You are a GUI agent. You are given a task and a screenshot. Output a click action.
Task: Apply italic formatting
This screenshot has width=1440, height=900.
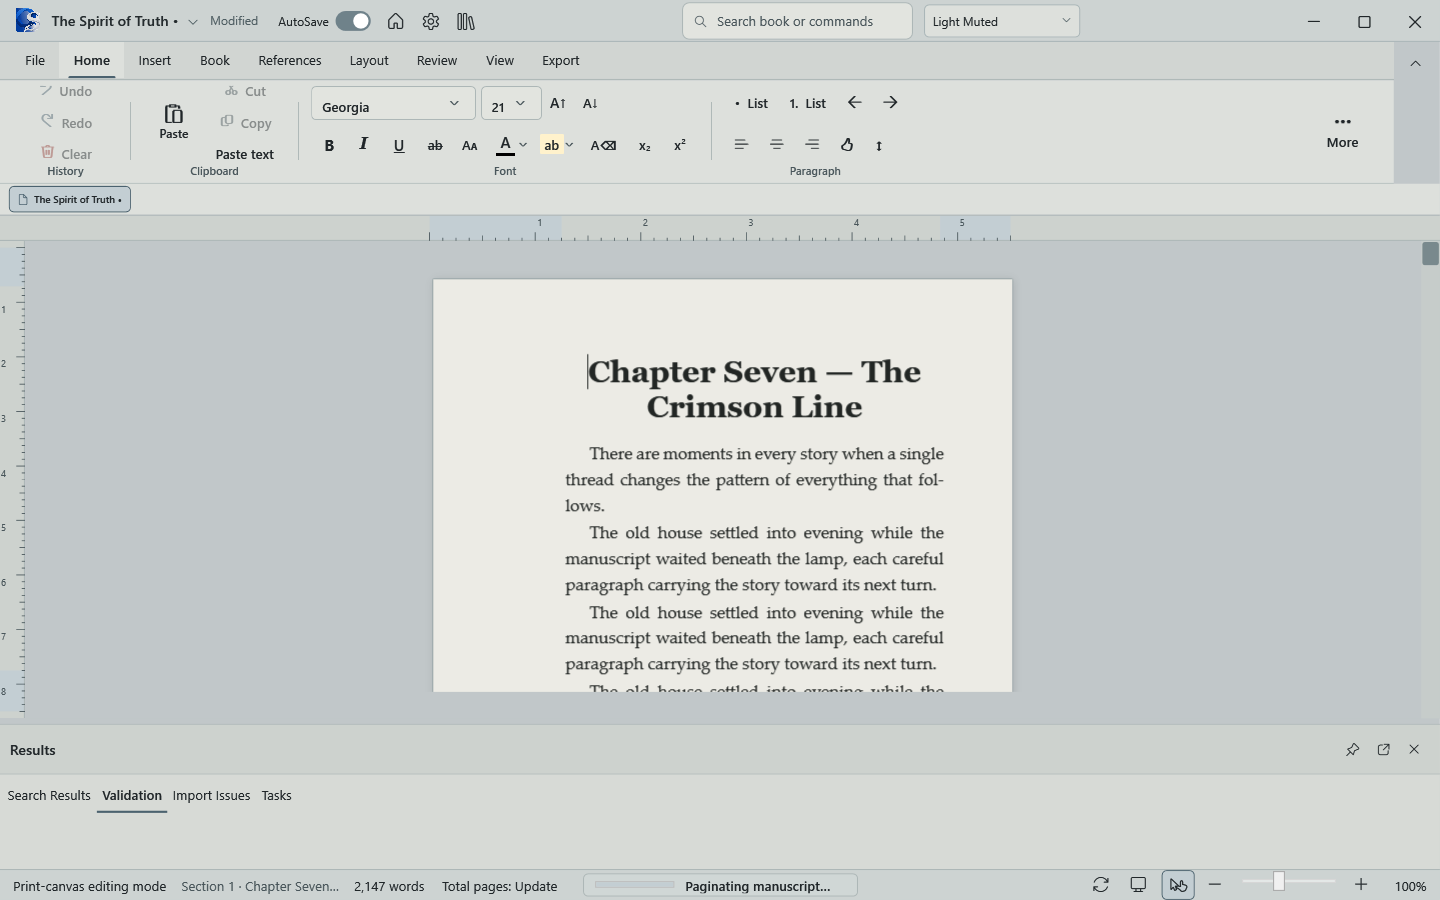click(364, 145)
